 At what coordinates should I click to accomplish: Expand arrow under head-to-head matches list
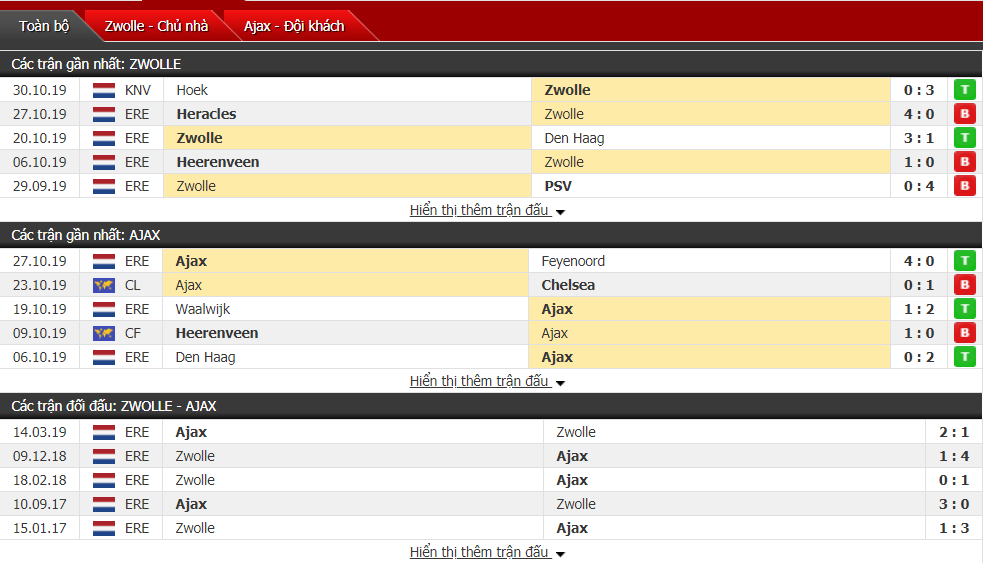coord(560,554)
